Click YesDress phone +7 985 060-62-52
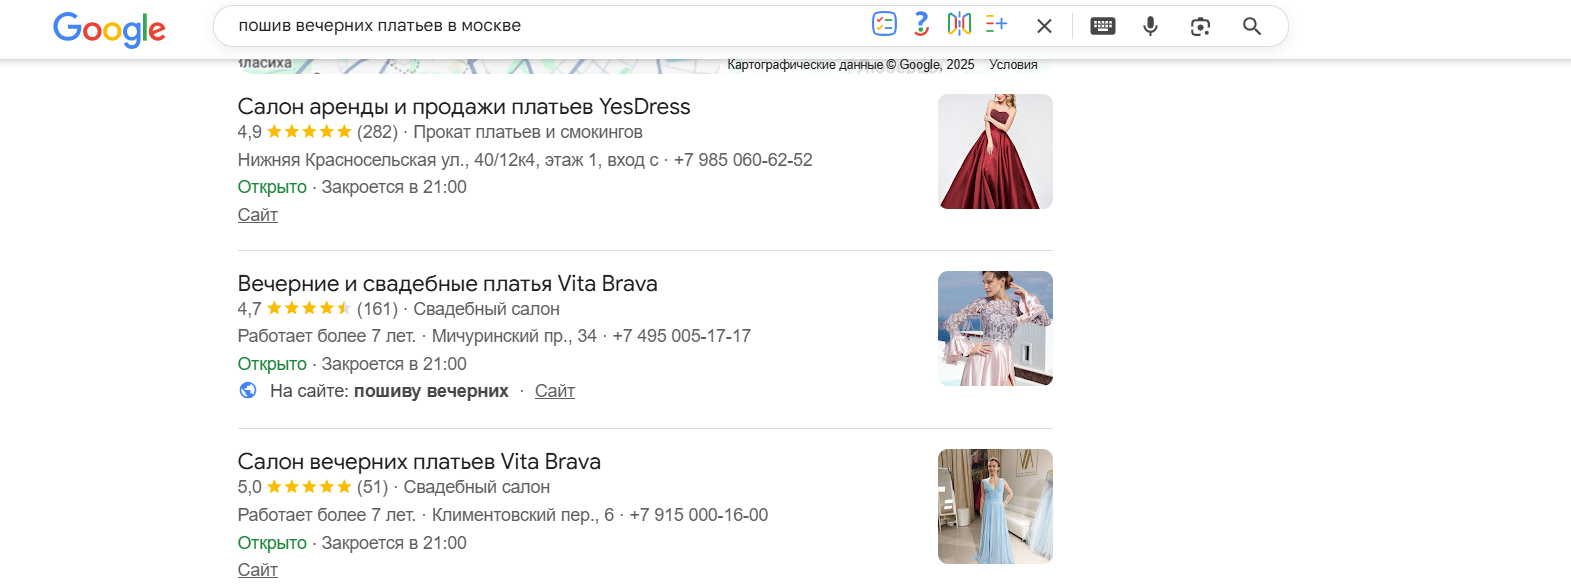 pos(743,160)
